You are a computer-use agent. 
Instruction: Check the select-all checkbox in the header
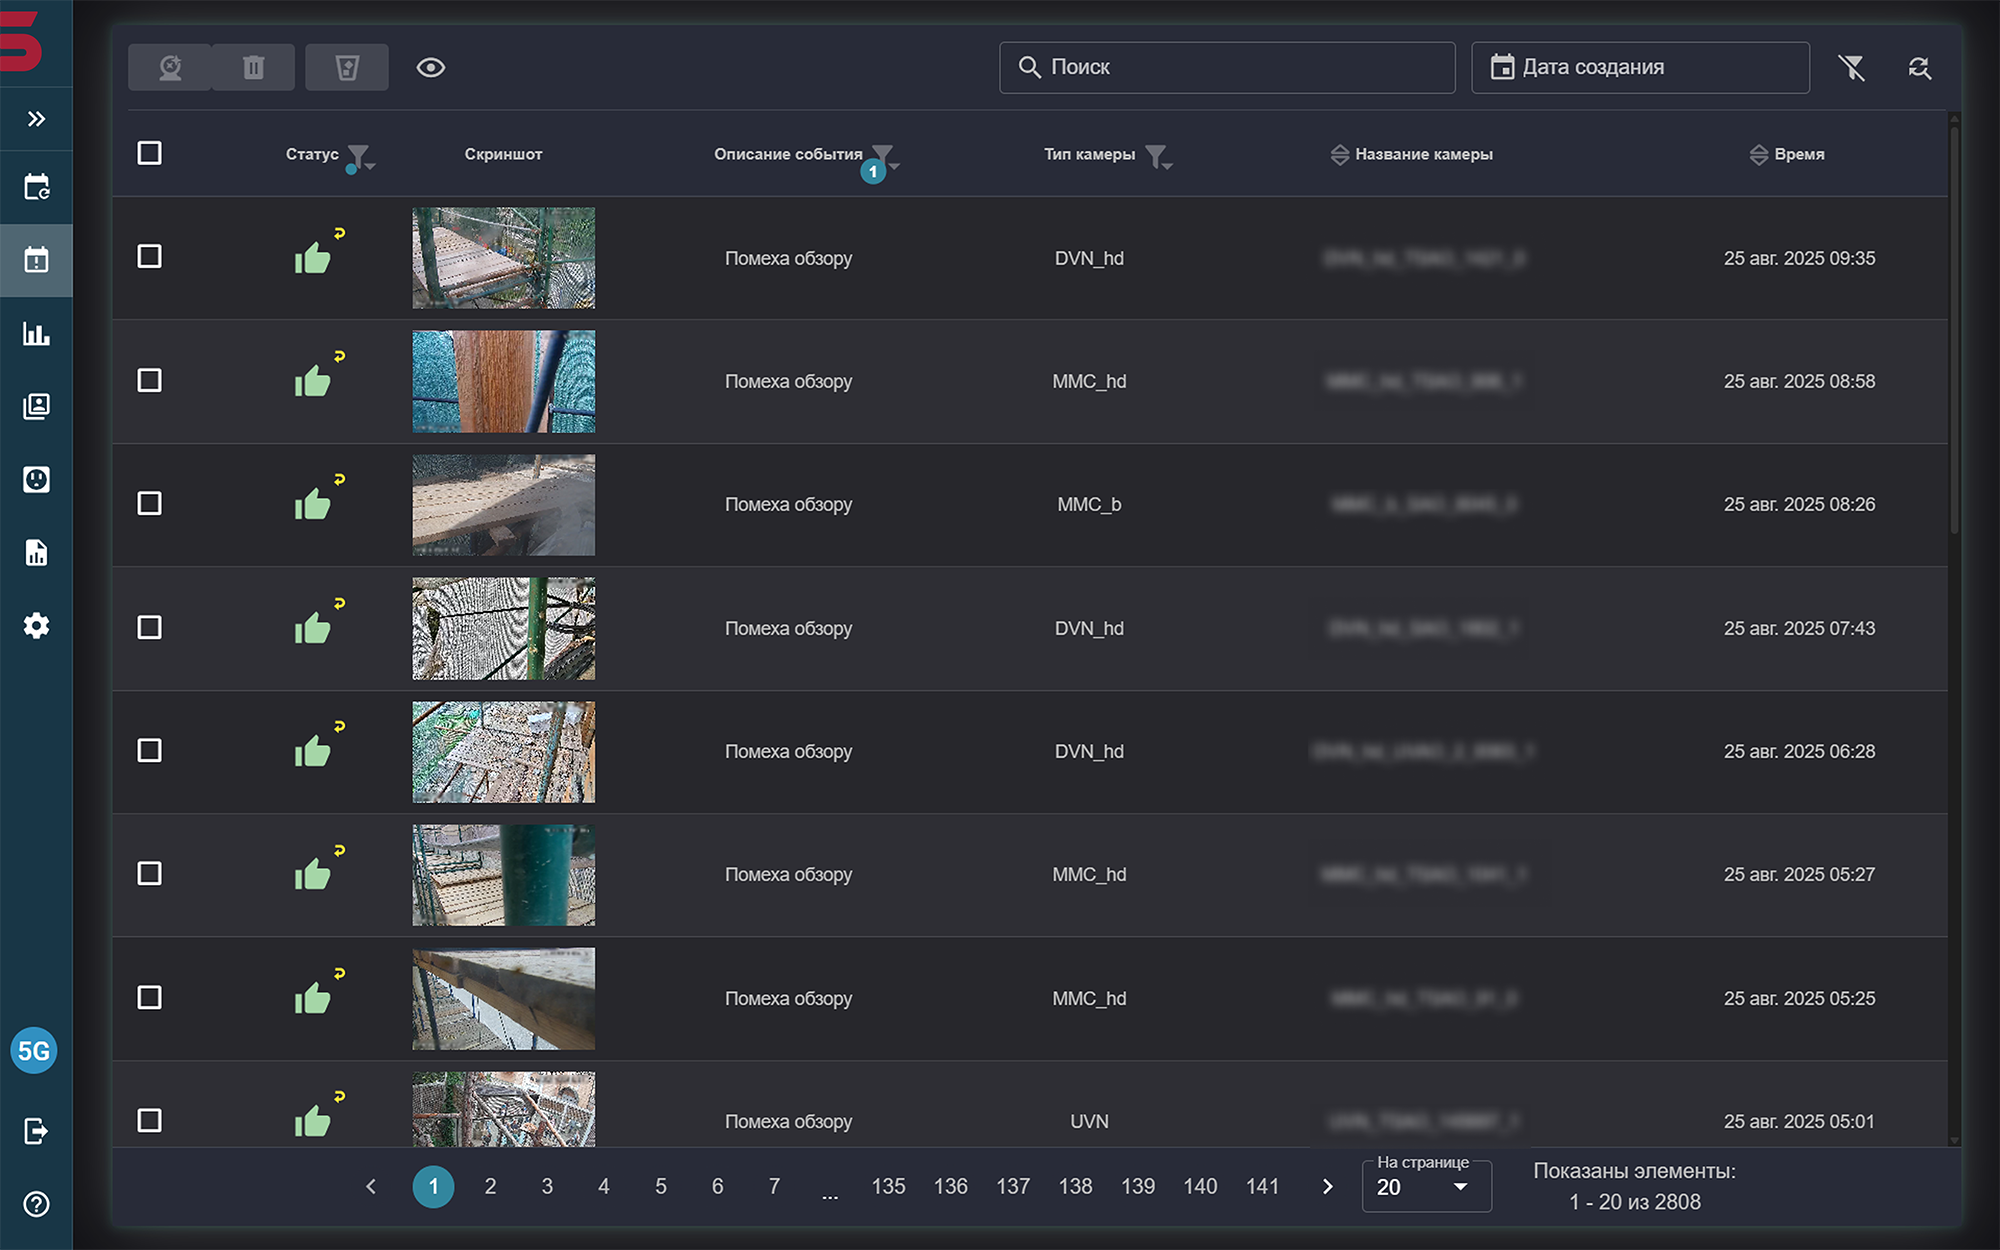coord(150,153)
